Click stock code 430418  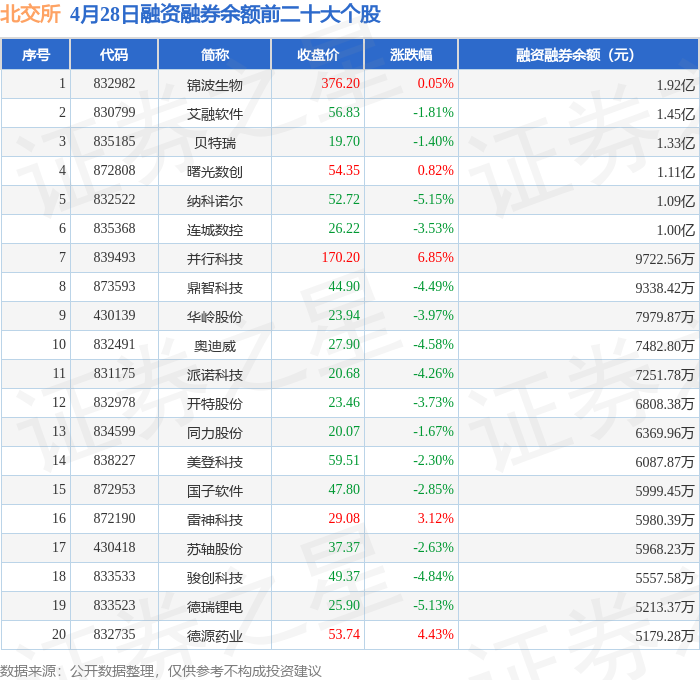click(x=114, y=548)
